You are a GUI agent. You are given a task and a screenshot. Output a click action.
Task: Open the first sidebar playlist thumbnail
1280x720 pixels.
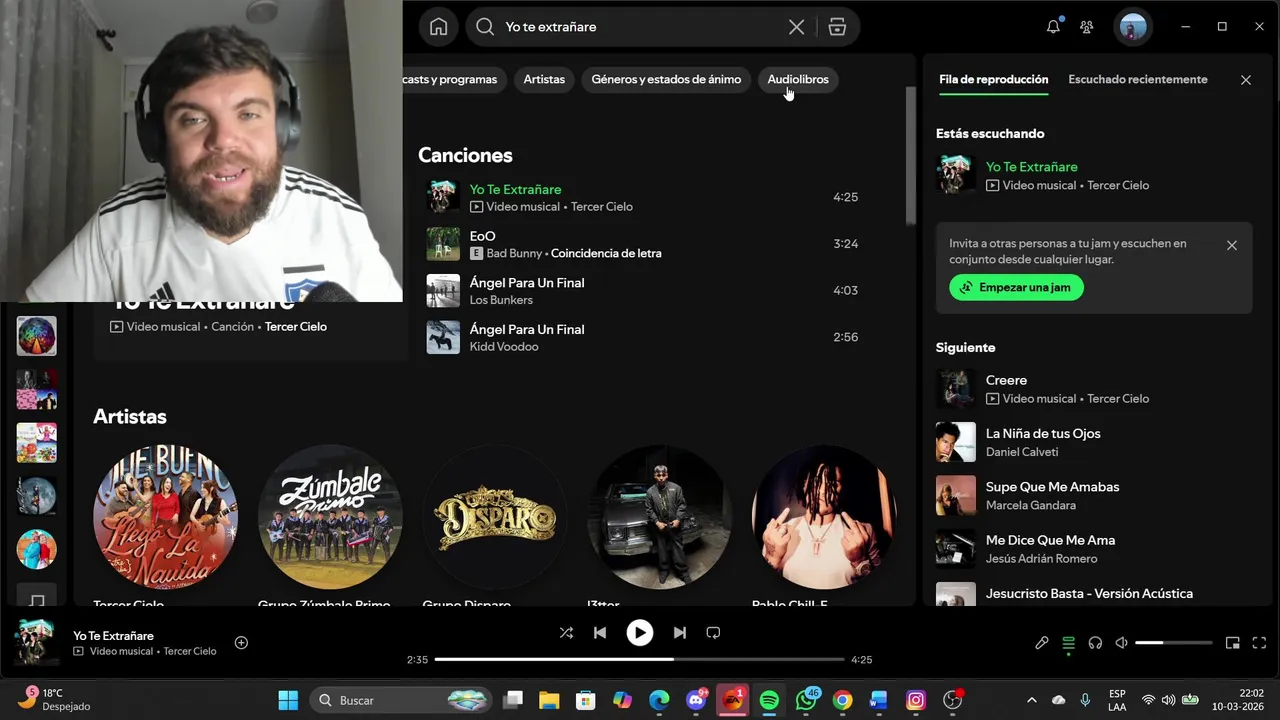pyautogui.click(x=37, y=336)
